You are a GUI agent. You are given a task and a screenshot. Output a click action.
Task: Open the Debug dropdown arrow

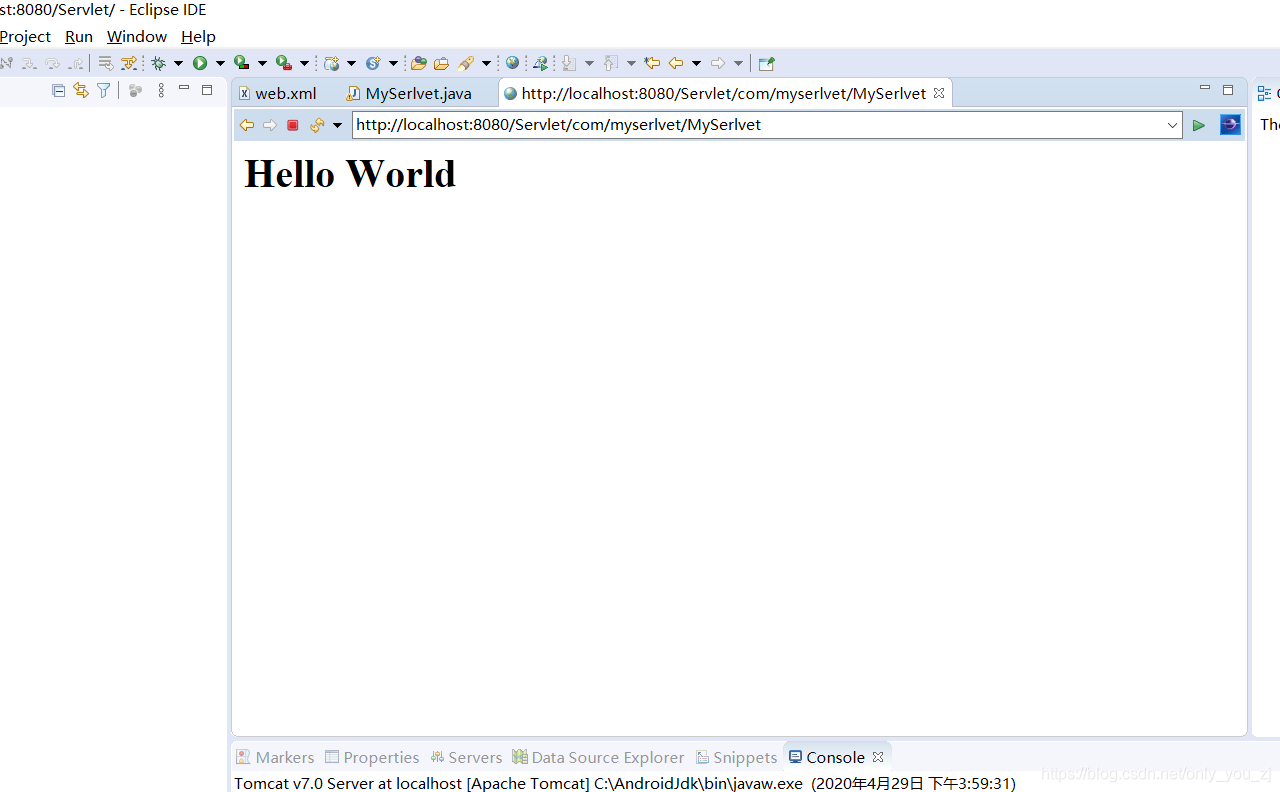(180, 62)
